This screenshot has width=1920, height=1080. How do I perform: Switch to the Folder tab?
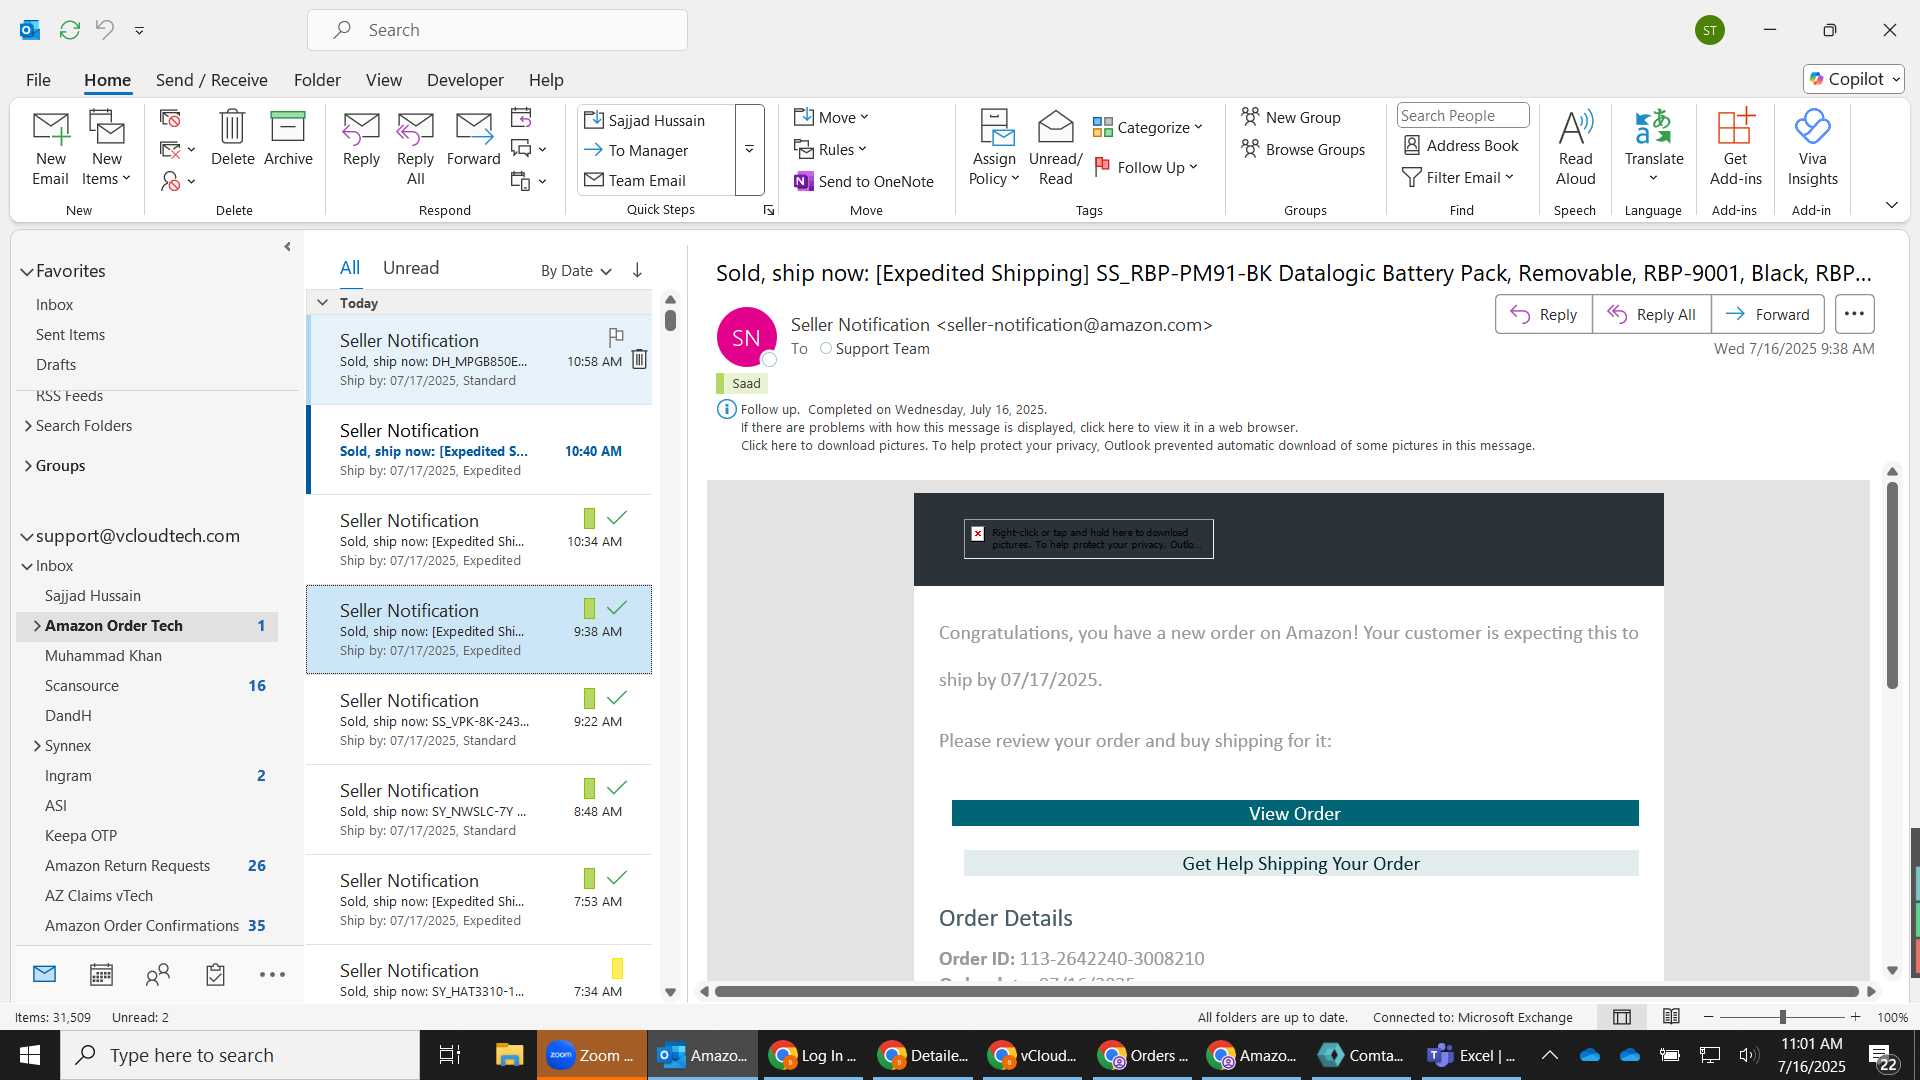point(317,80)
